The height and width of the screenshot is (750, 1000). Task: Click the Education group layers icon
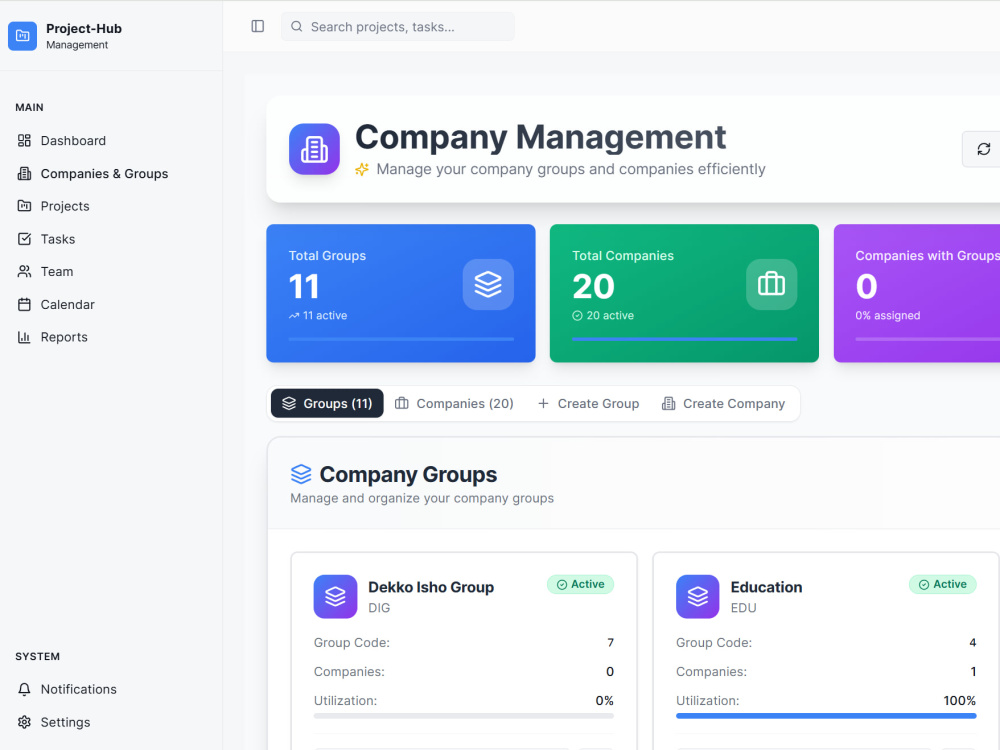click(x=698, y=596)
